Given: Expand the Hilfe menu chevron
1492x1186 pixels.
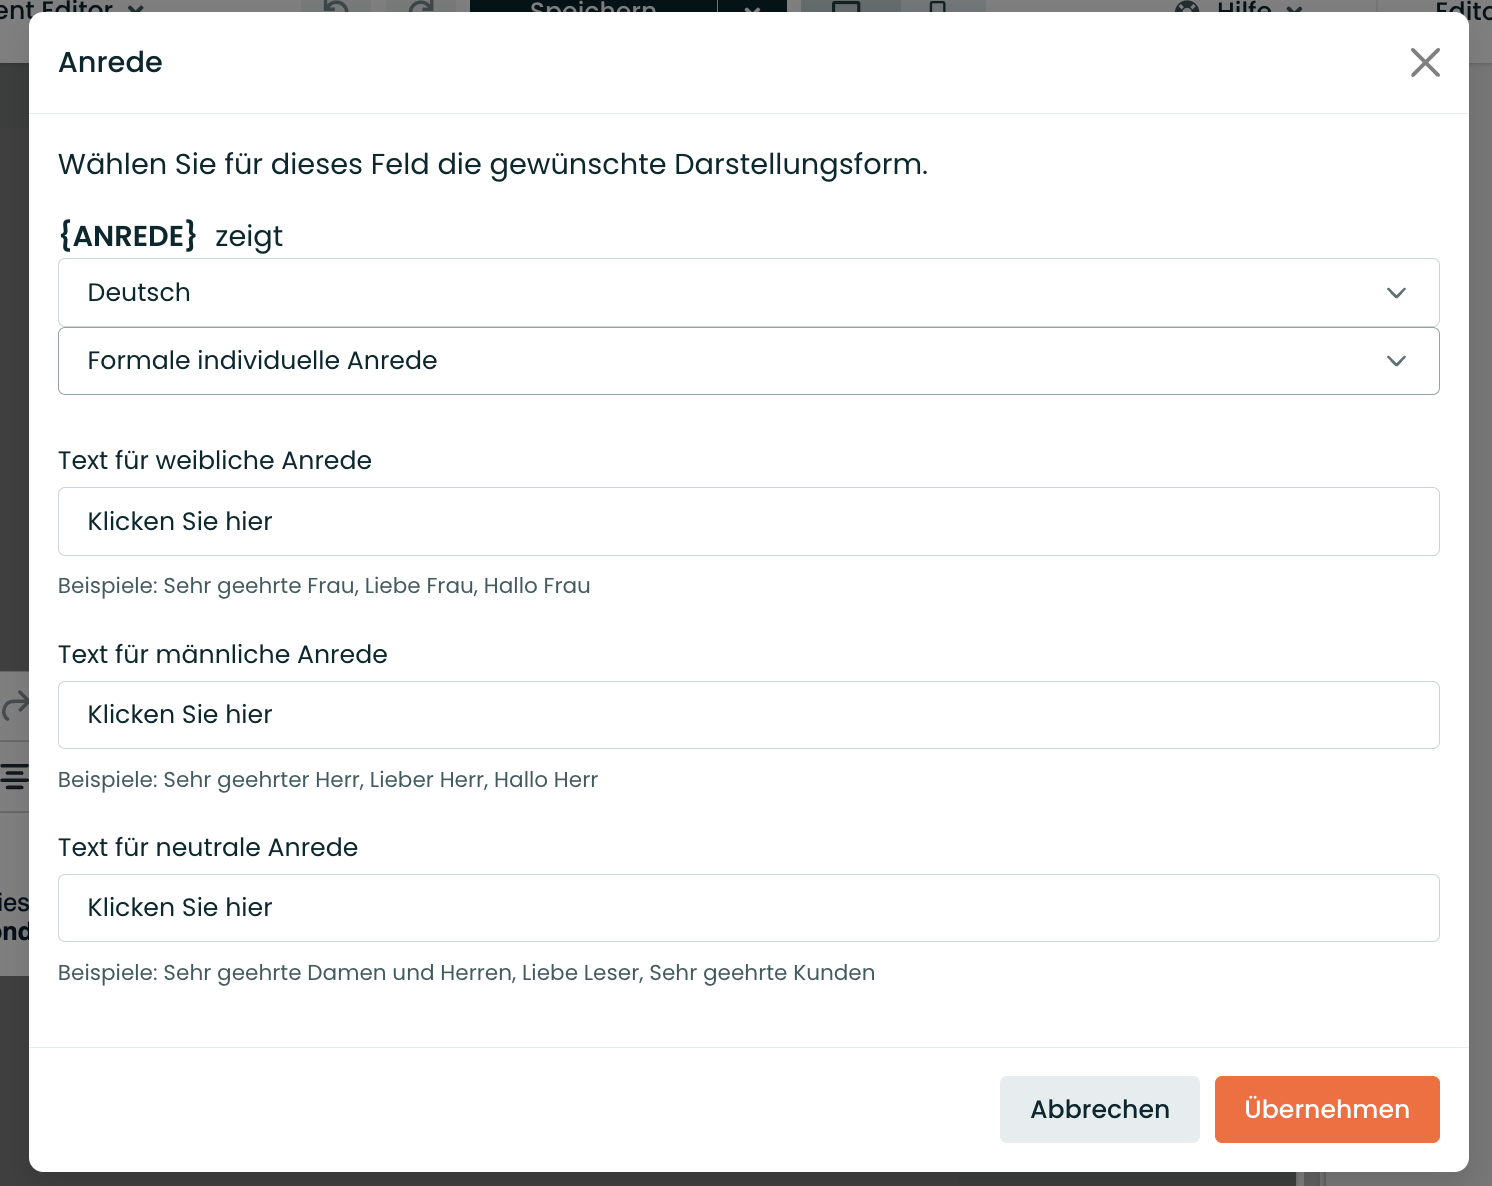Looking at the screenshot, I should pyautogui.click(x=1295, y=8).
